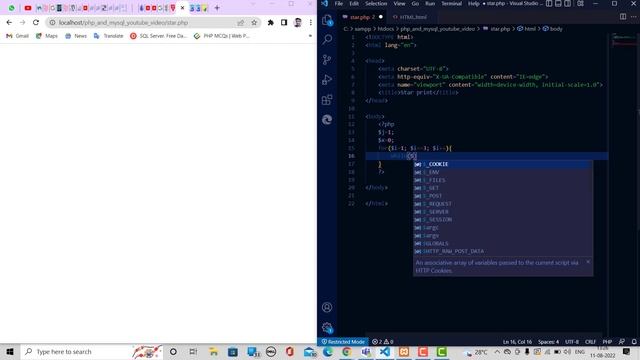Go back in Chrome
The image size is (640, 360).
9,22
